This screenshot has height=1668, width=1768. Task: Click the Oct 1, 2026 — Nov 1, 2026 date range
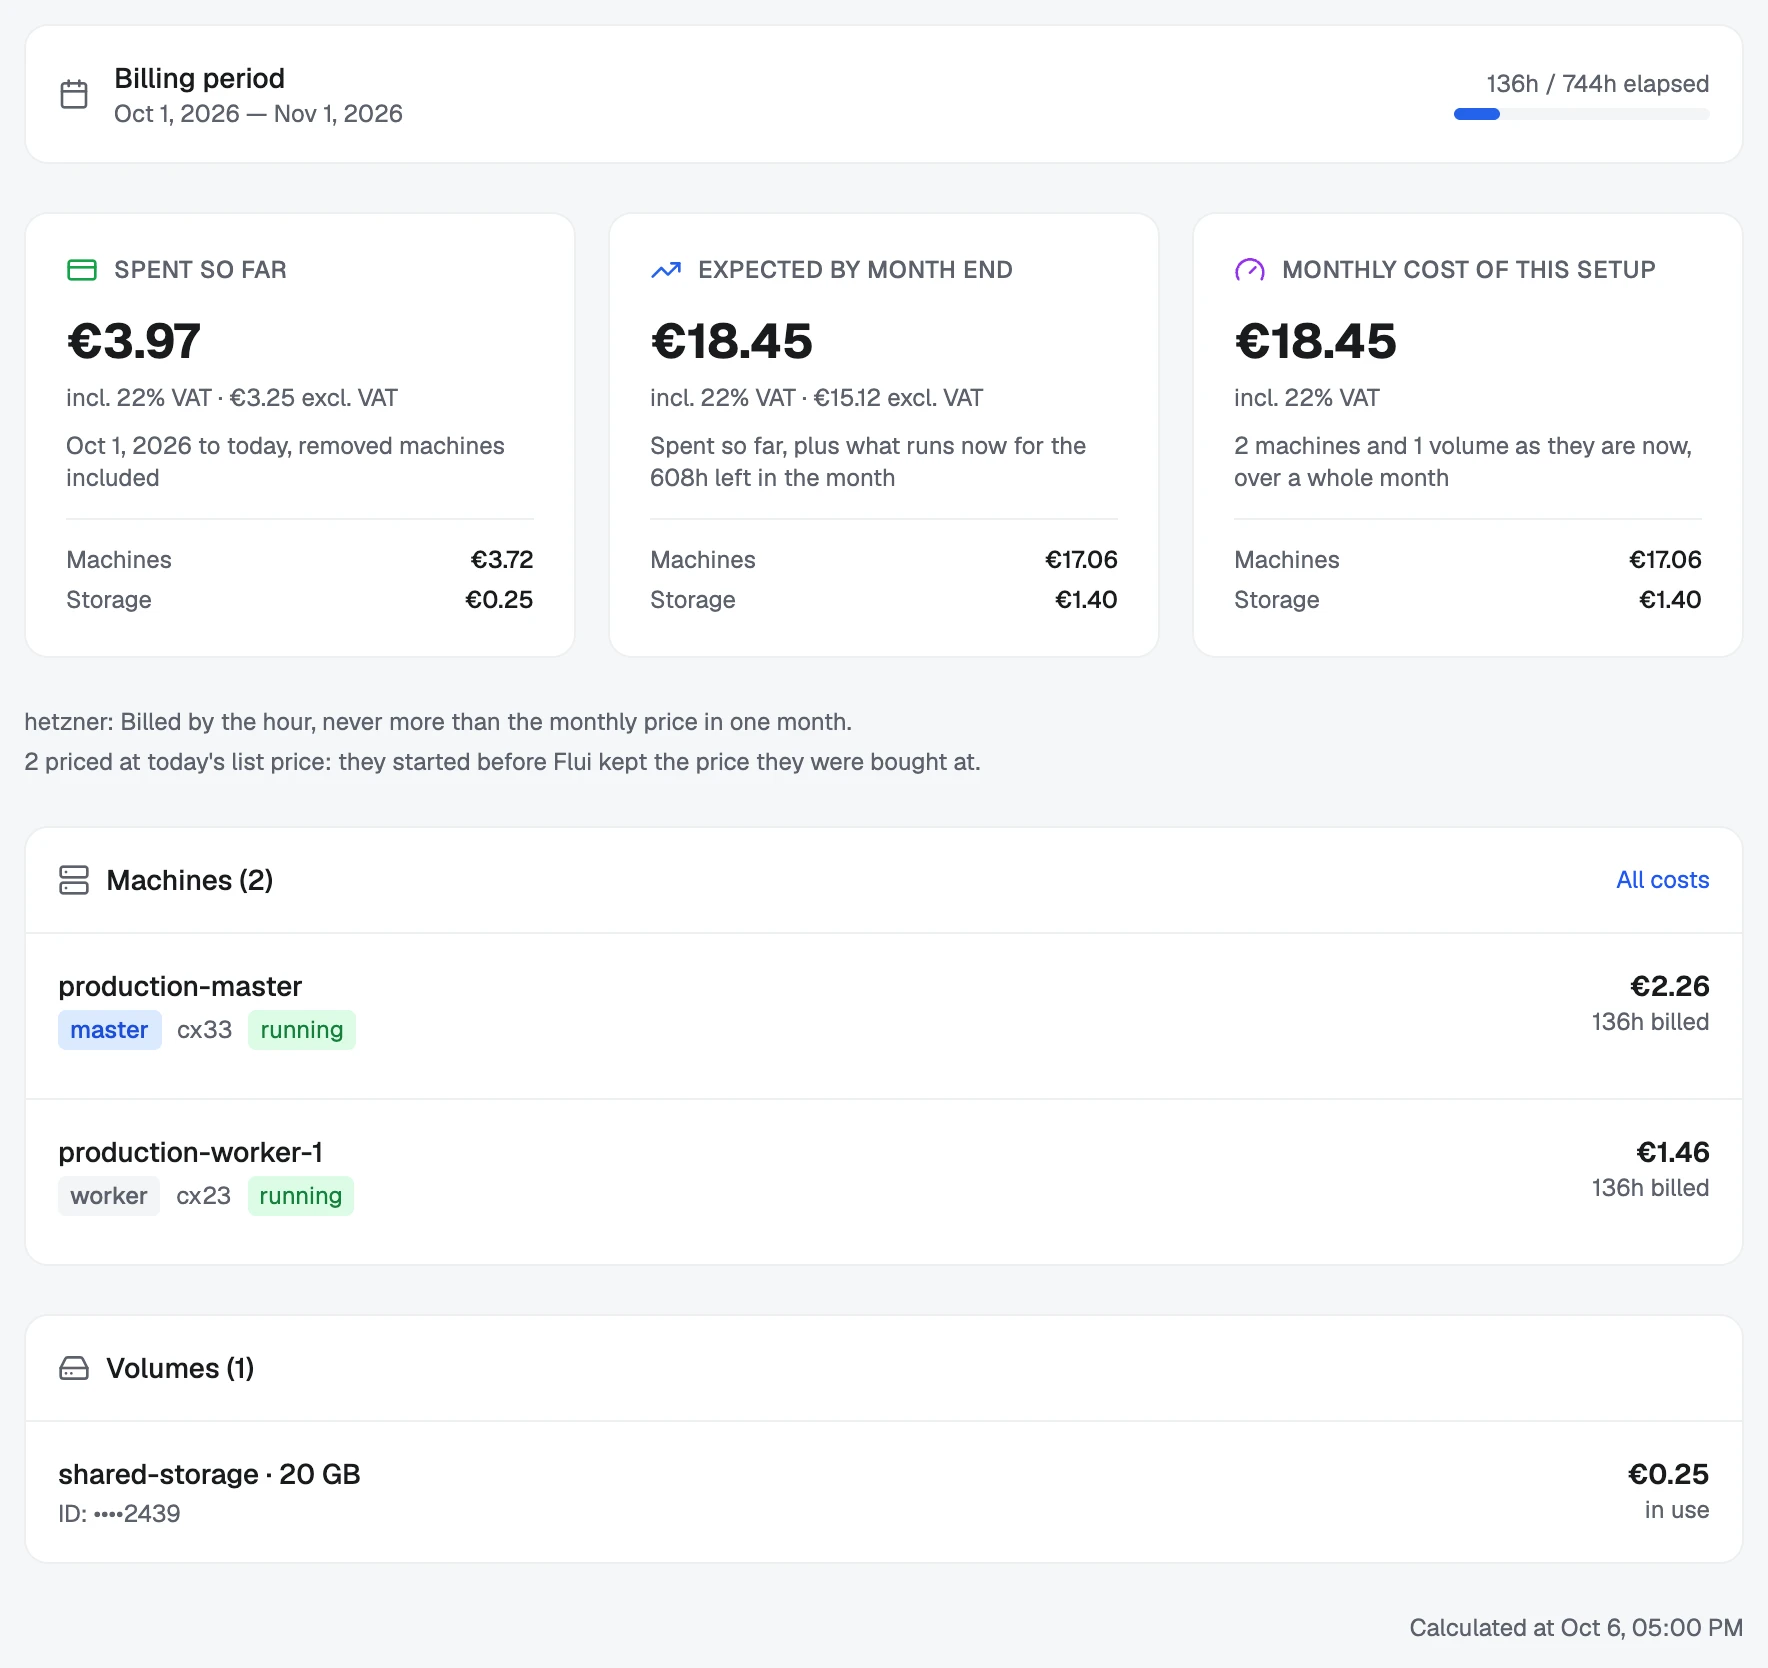pyautogui.click(x=258, y=114)
